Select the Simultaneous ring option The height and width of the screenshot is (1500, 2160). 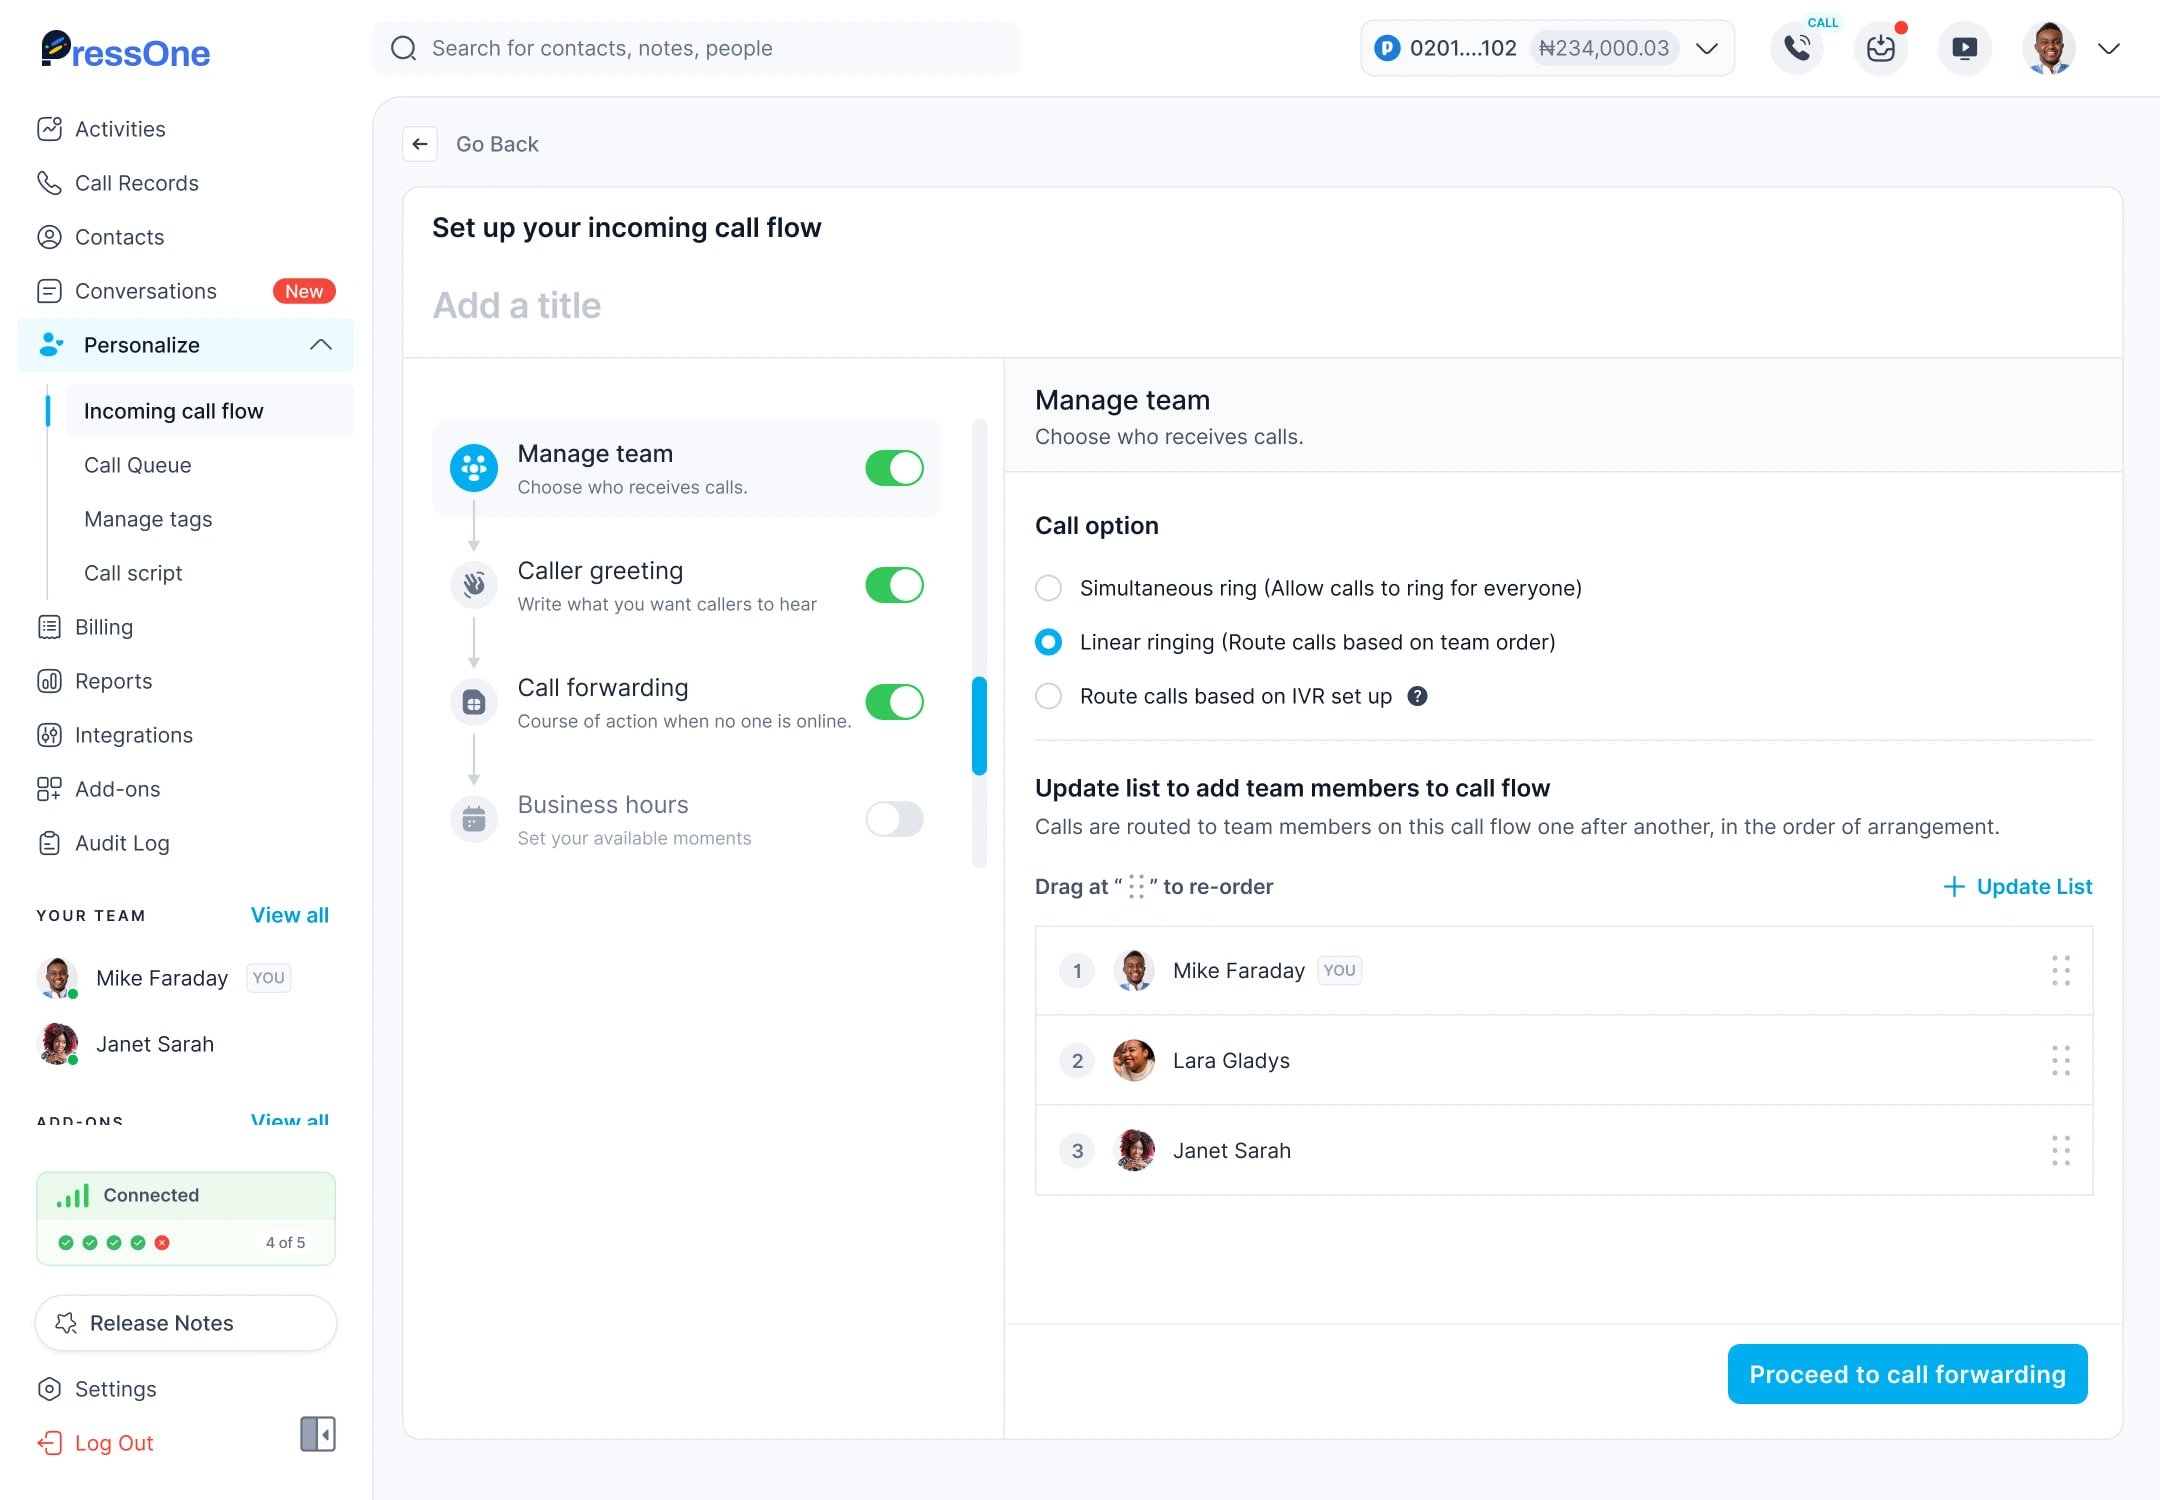(x=1048, y=588)
